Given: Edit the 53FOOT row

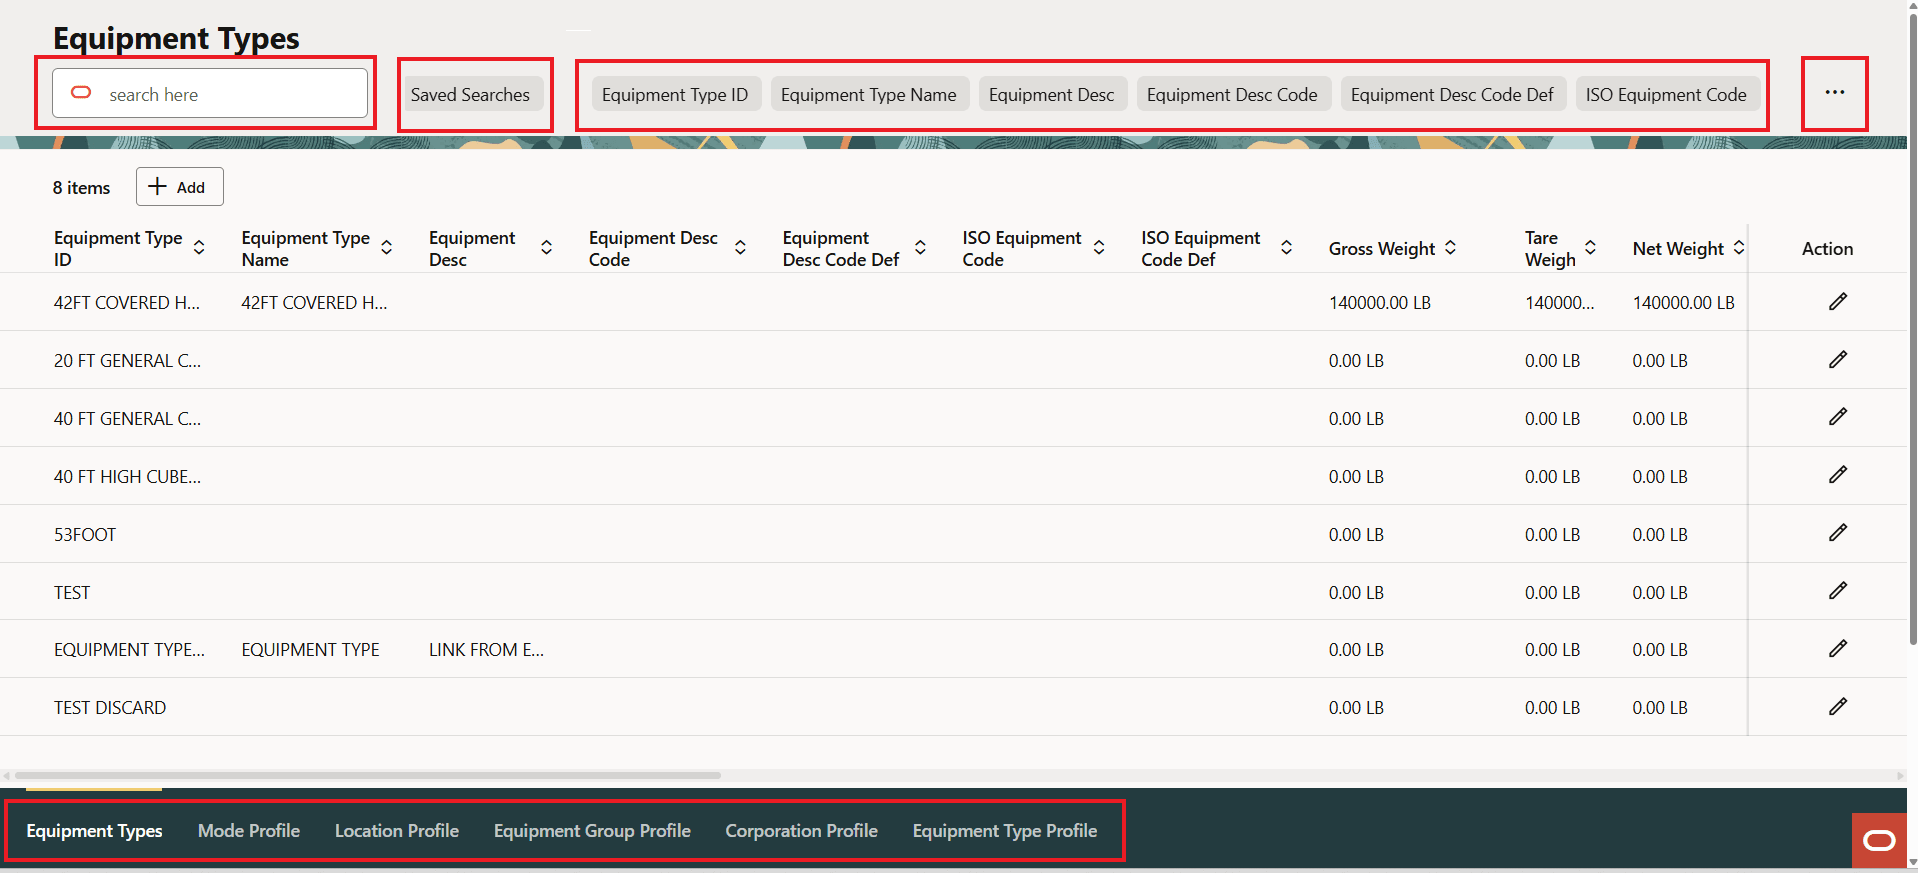Looking at the screenshot, I should click(x=1837, y=533).
